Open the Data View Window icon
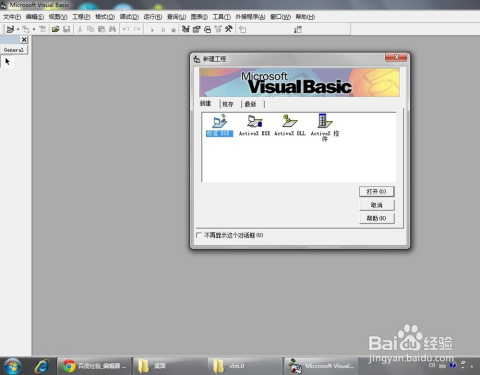 (243, 29)
